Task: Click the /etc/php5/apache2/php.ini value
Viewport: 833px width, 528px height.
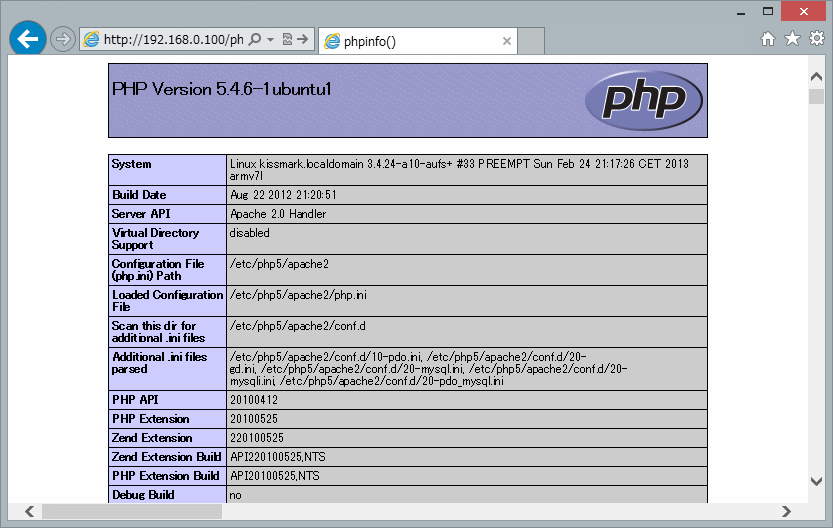Action: tap(298, 295)
